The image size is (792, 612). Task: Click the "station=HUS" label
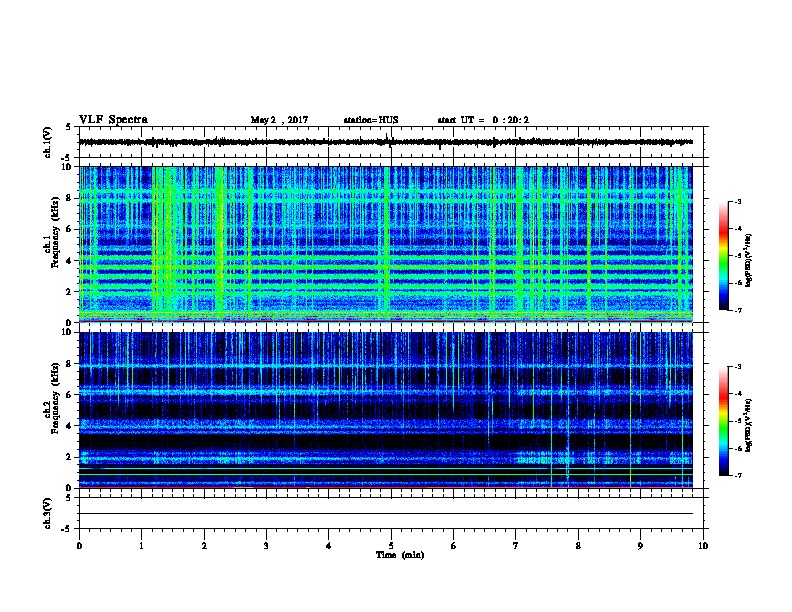pos(371,120)
